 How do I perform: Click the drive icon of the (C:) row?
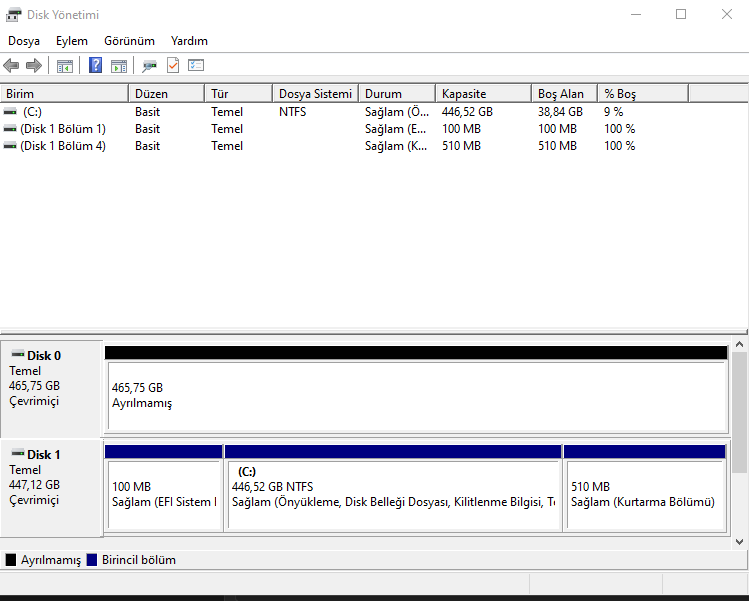(x=10, y=112)
